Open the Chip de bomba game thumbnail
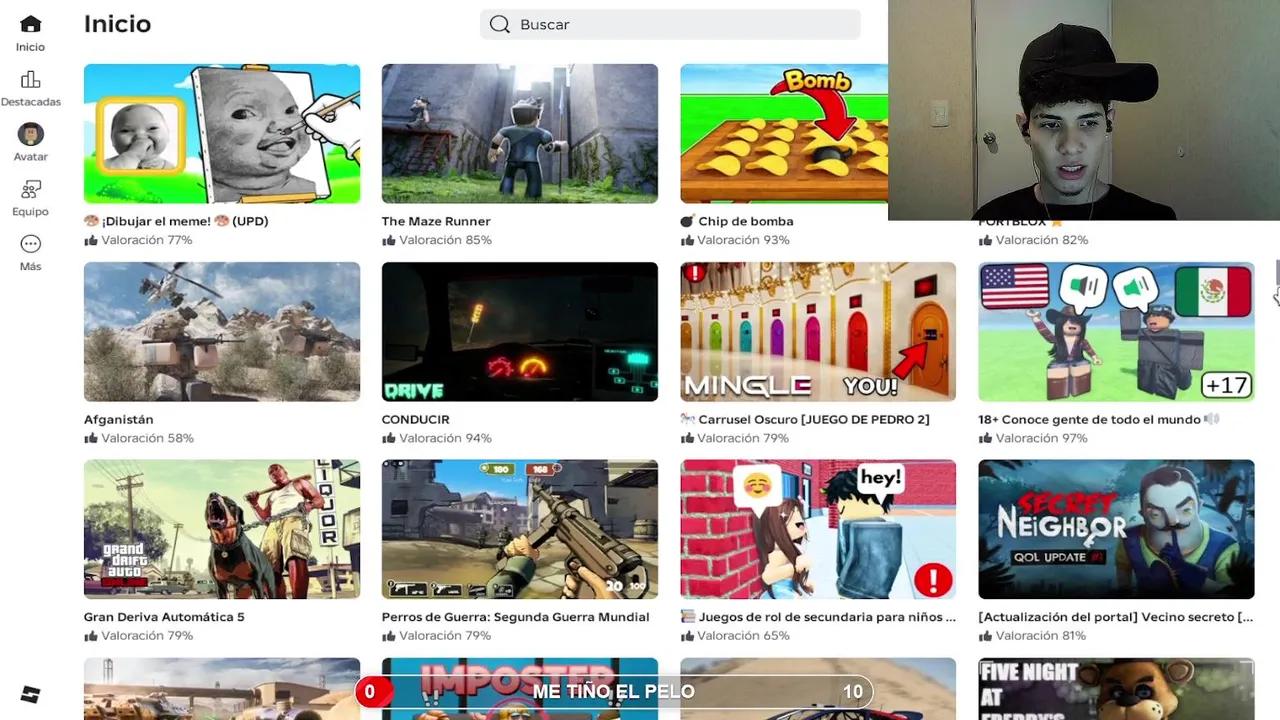This screenshot has height=720, width=1280. tap(784, 133)
